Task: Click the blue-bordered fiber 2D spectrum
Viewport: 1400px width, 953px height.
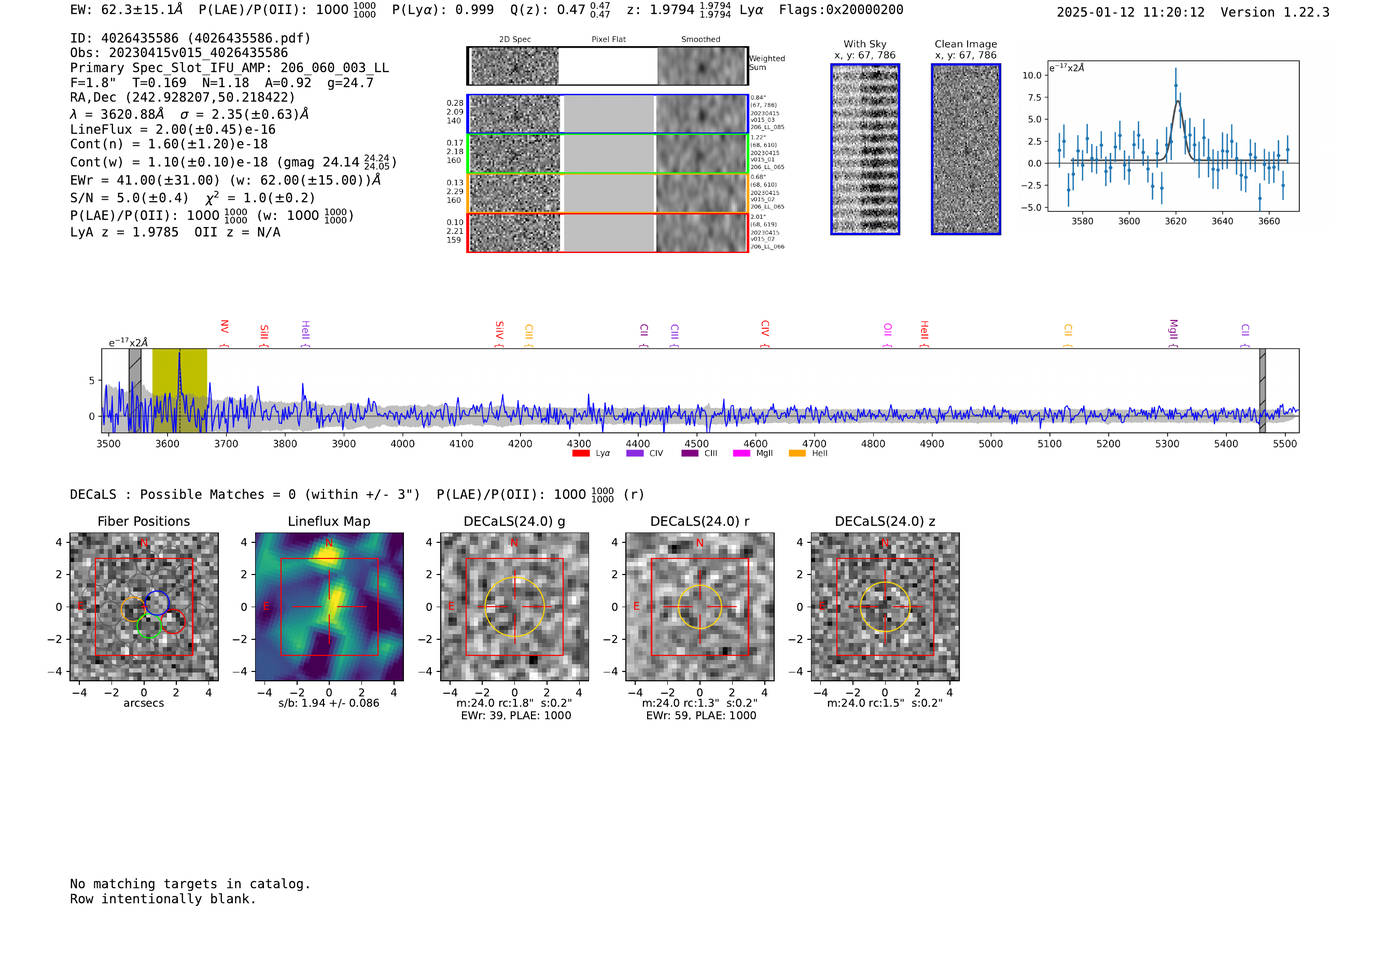Action: point(608,114)
